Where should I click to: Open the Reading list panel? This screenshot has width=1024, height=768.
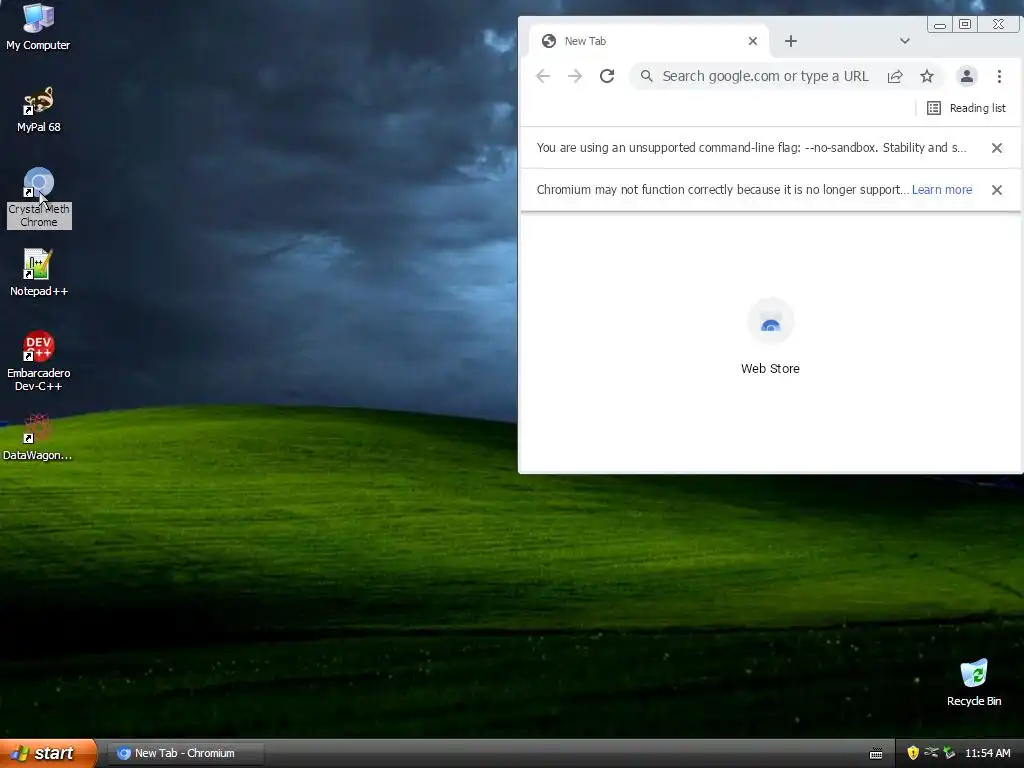pos(967,108)
